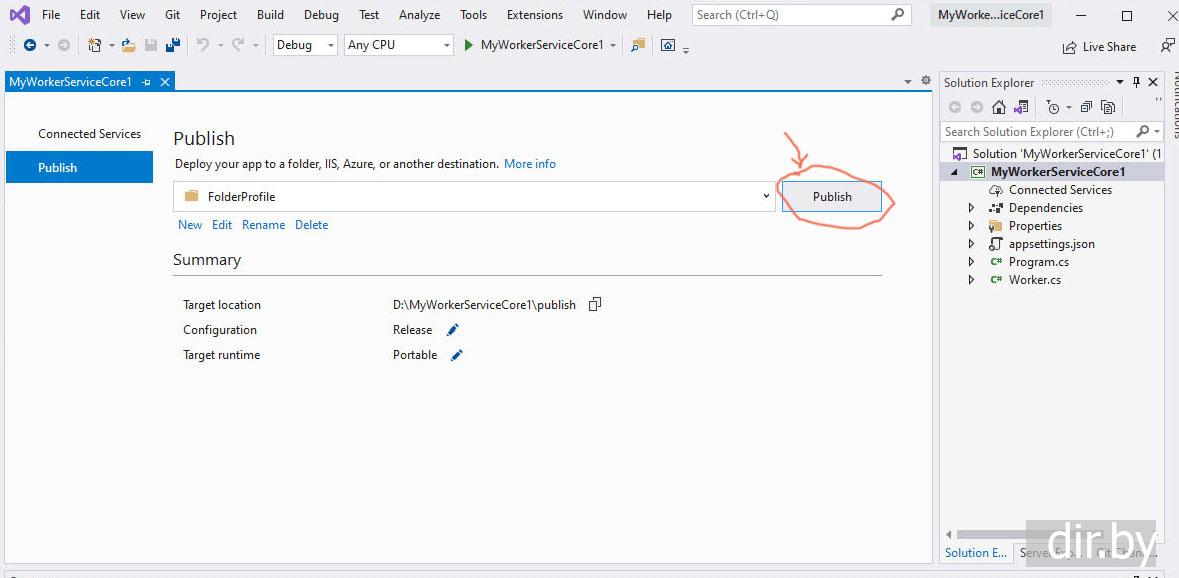Open the Any CPU platform dropdown

point(398,45)
